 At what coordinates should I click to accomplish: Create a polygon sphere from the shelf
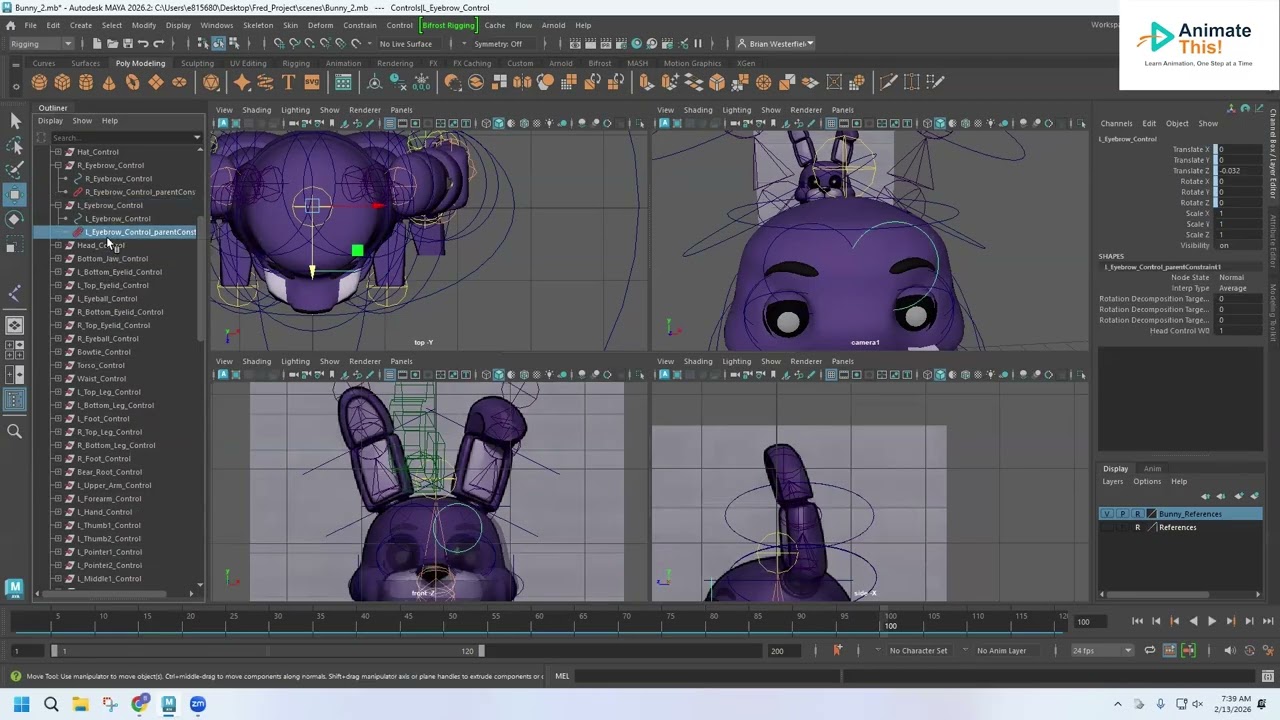39,82
